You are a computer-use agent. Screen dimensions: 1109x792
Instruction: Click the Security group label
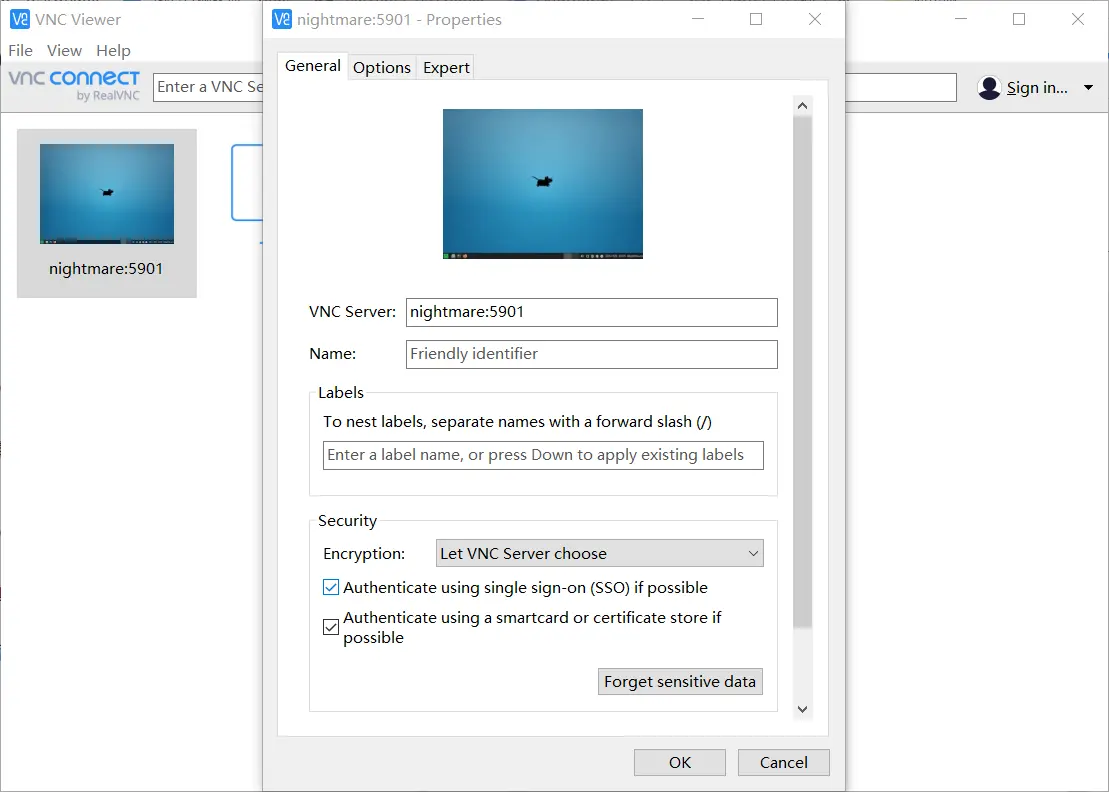coord(347,520)
